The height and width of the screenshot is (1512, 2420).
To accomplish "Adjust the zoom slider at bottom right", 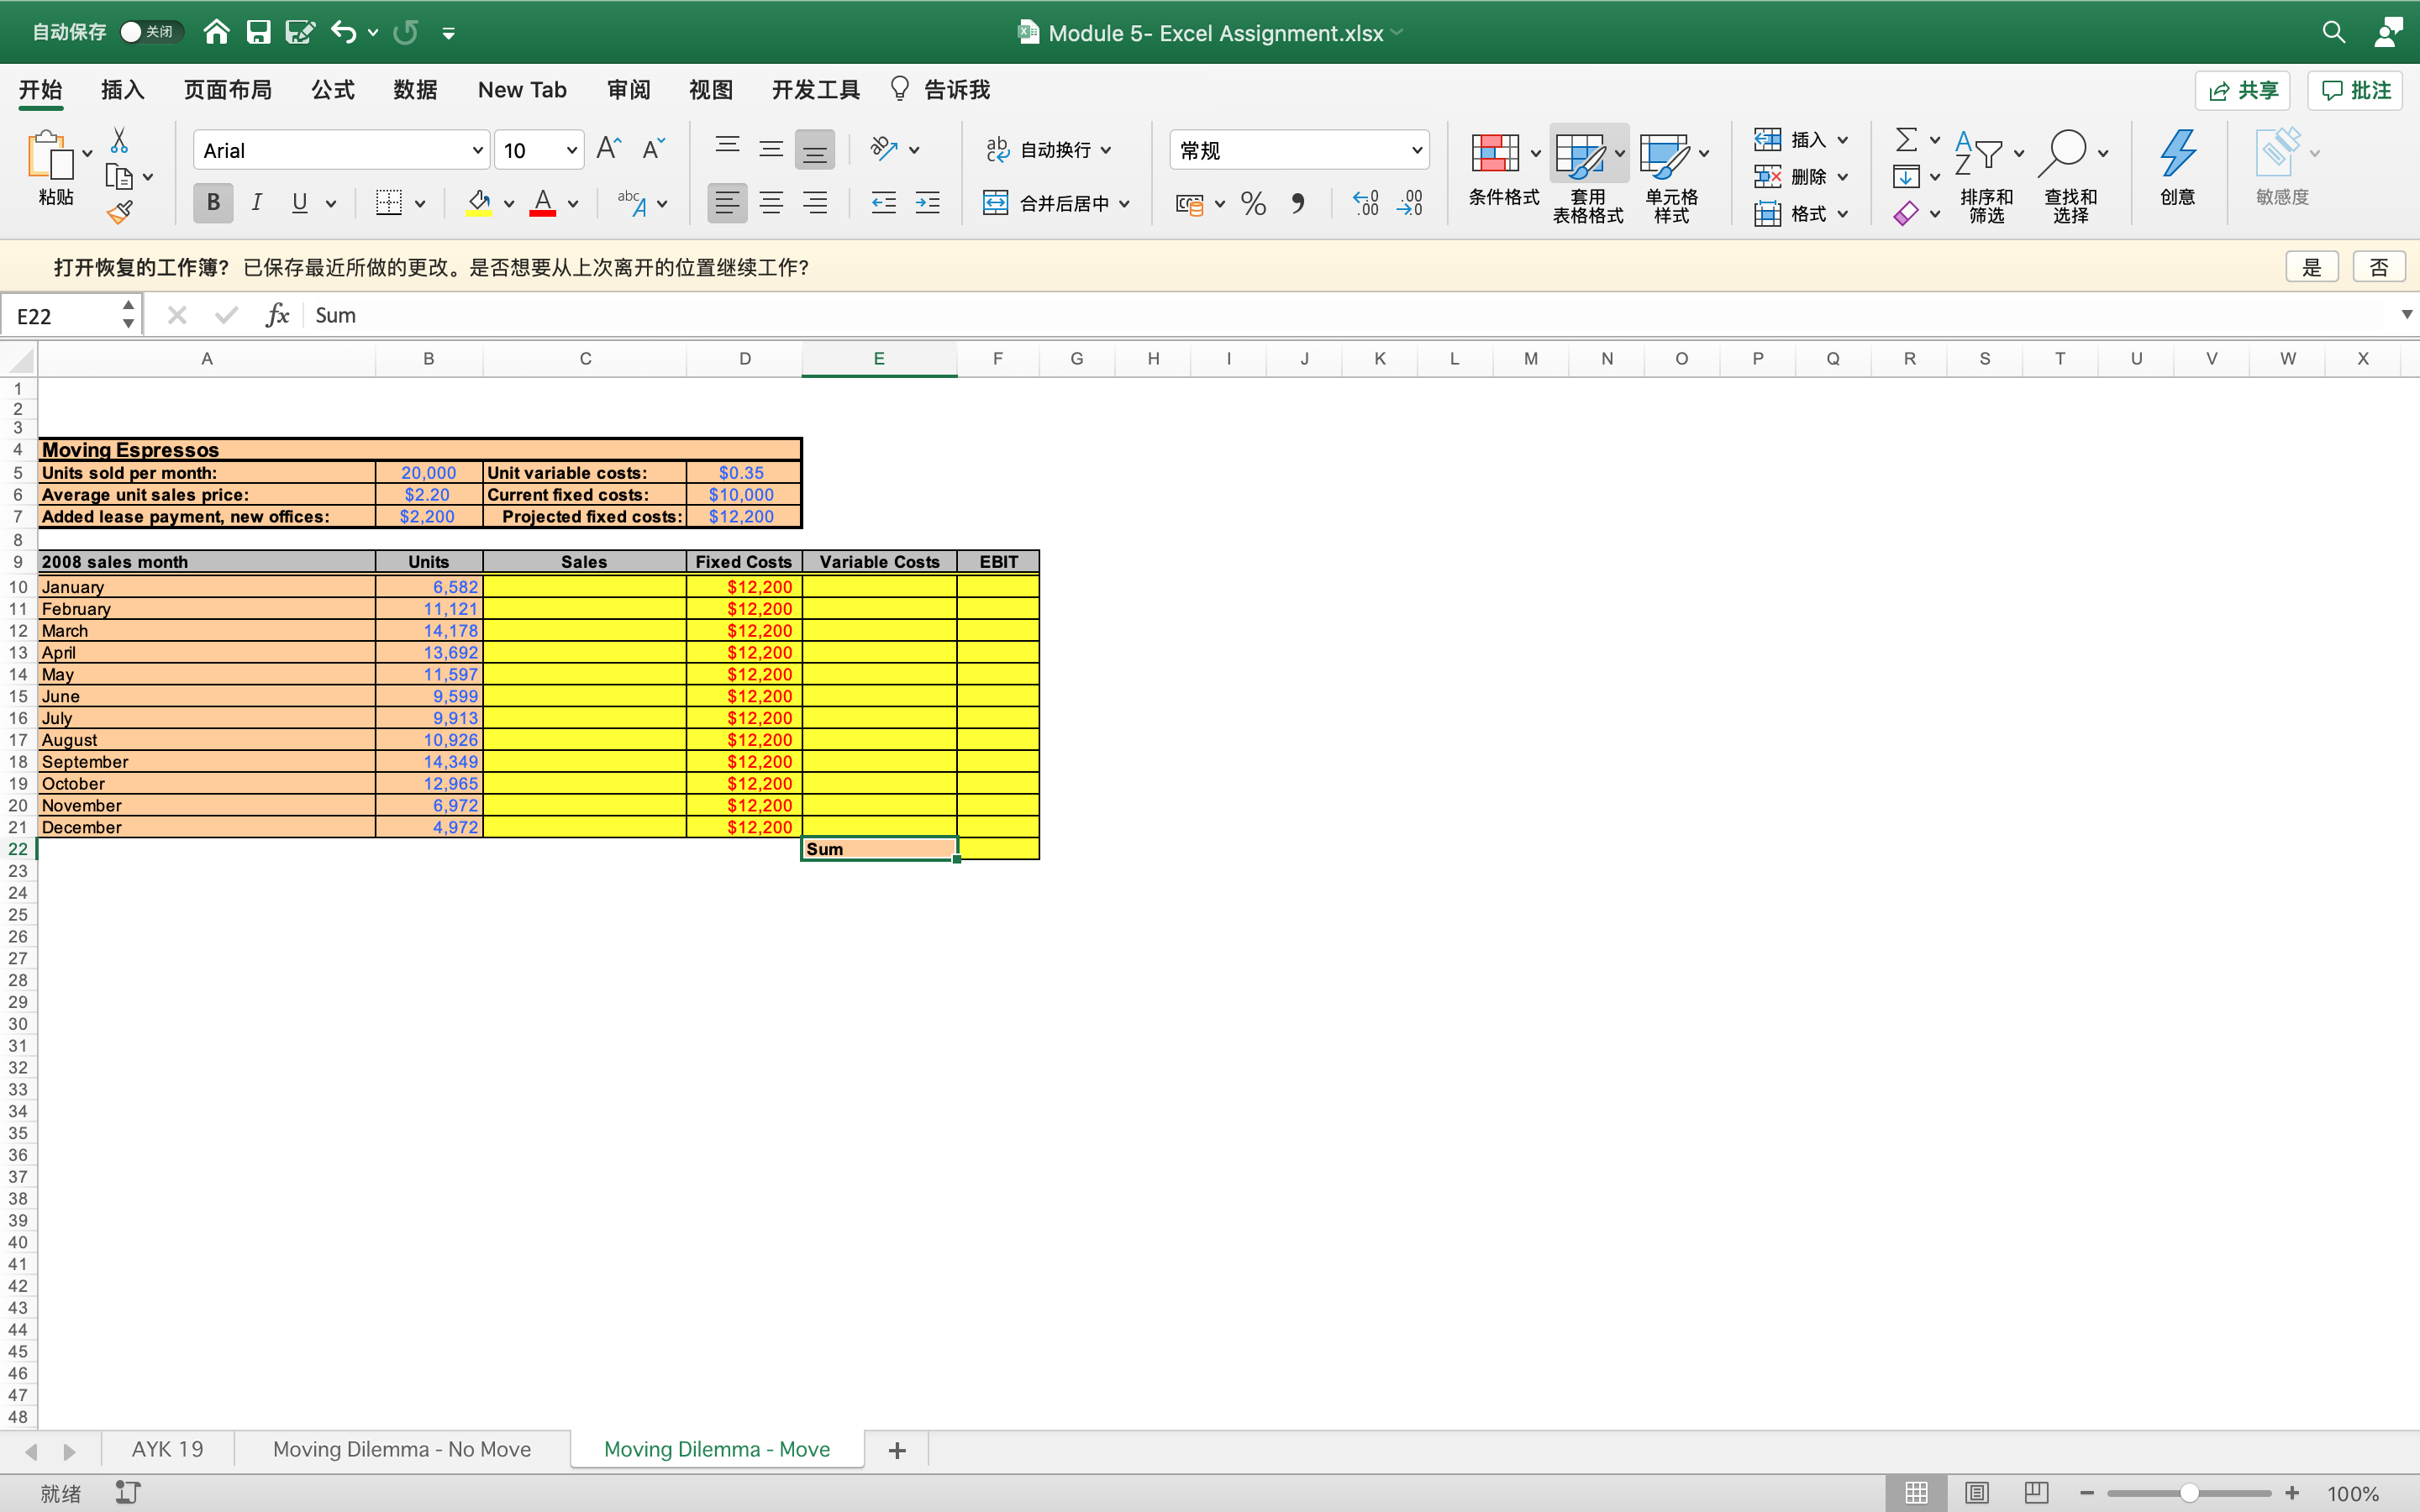I will pyautogui.click(x=2189, y=1492).
